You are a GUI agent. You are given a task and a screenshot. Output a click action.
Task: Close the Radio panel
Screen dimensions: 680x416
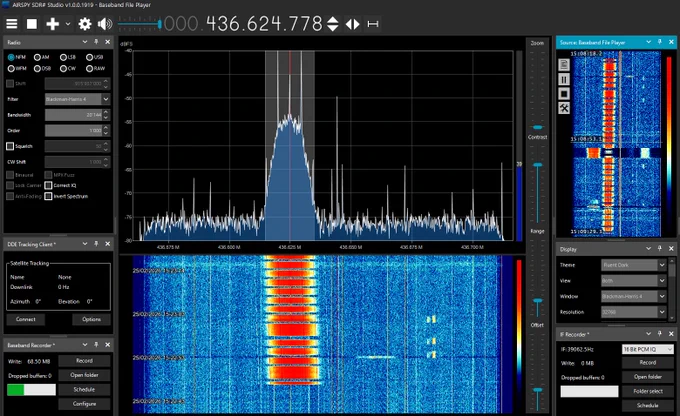pos(108,42)
